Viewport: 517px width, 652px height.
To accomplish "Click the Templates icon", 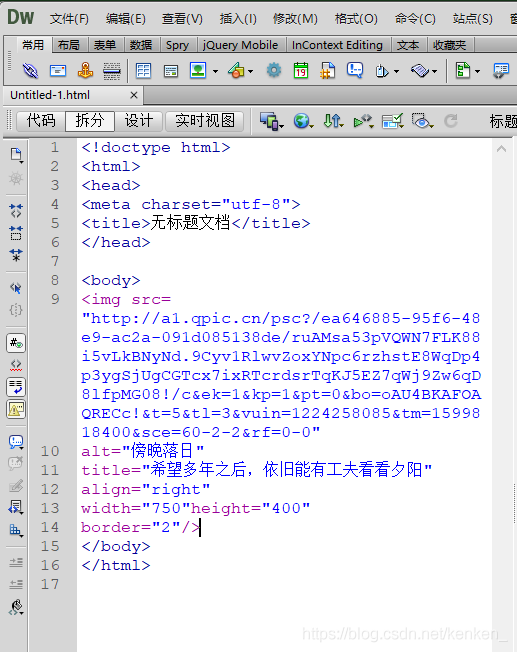I will coord(463,70).
